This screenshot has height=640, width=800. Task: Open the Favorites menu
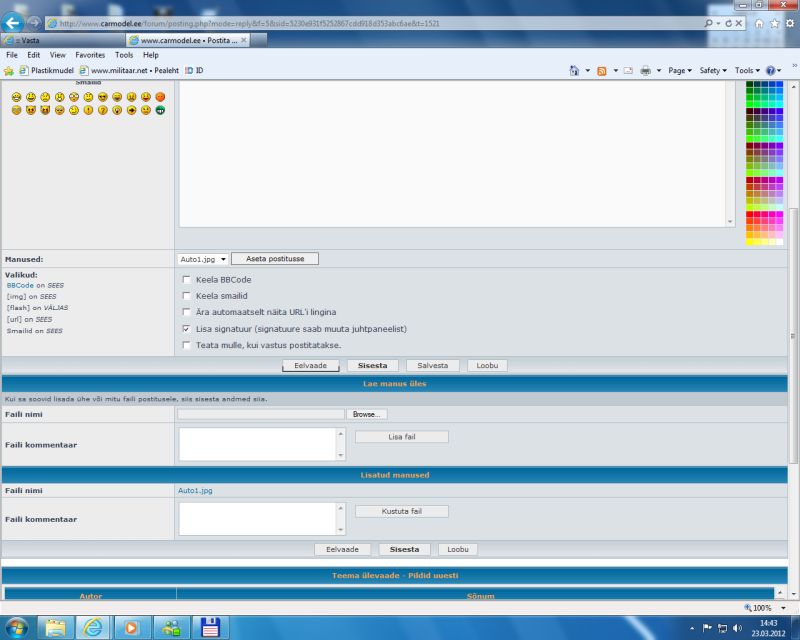pyautogui.click(x=90, y=55)
